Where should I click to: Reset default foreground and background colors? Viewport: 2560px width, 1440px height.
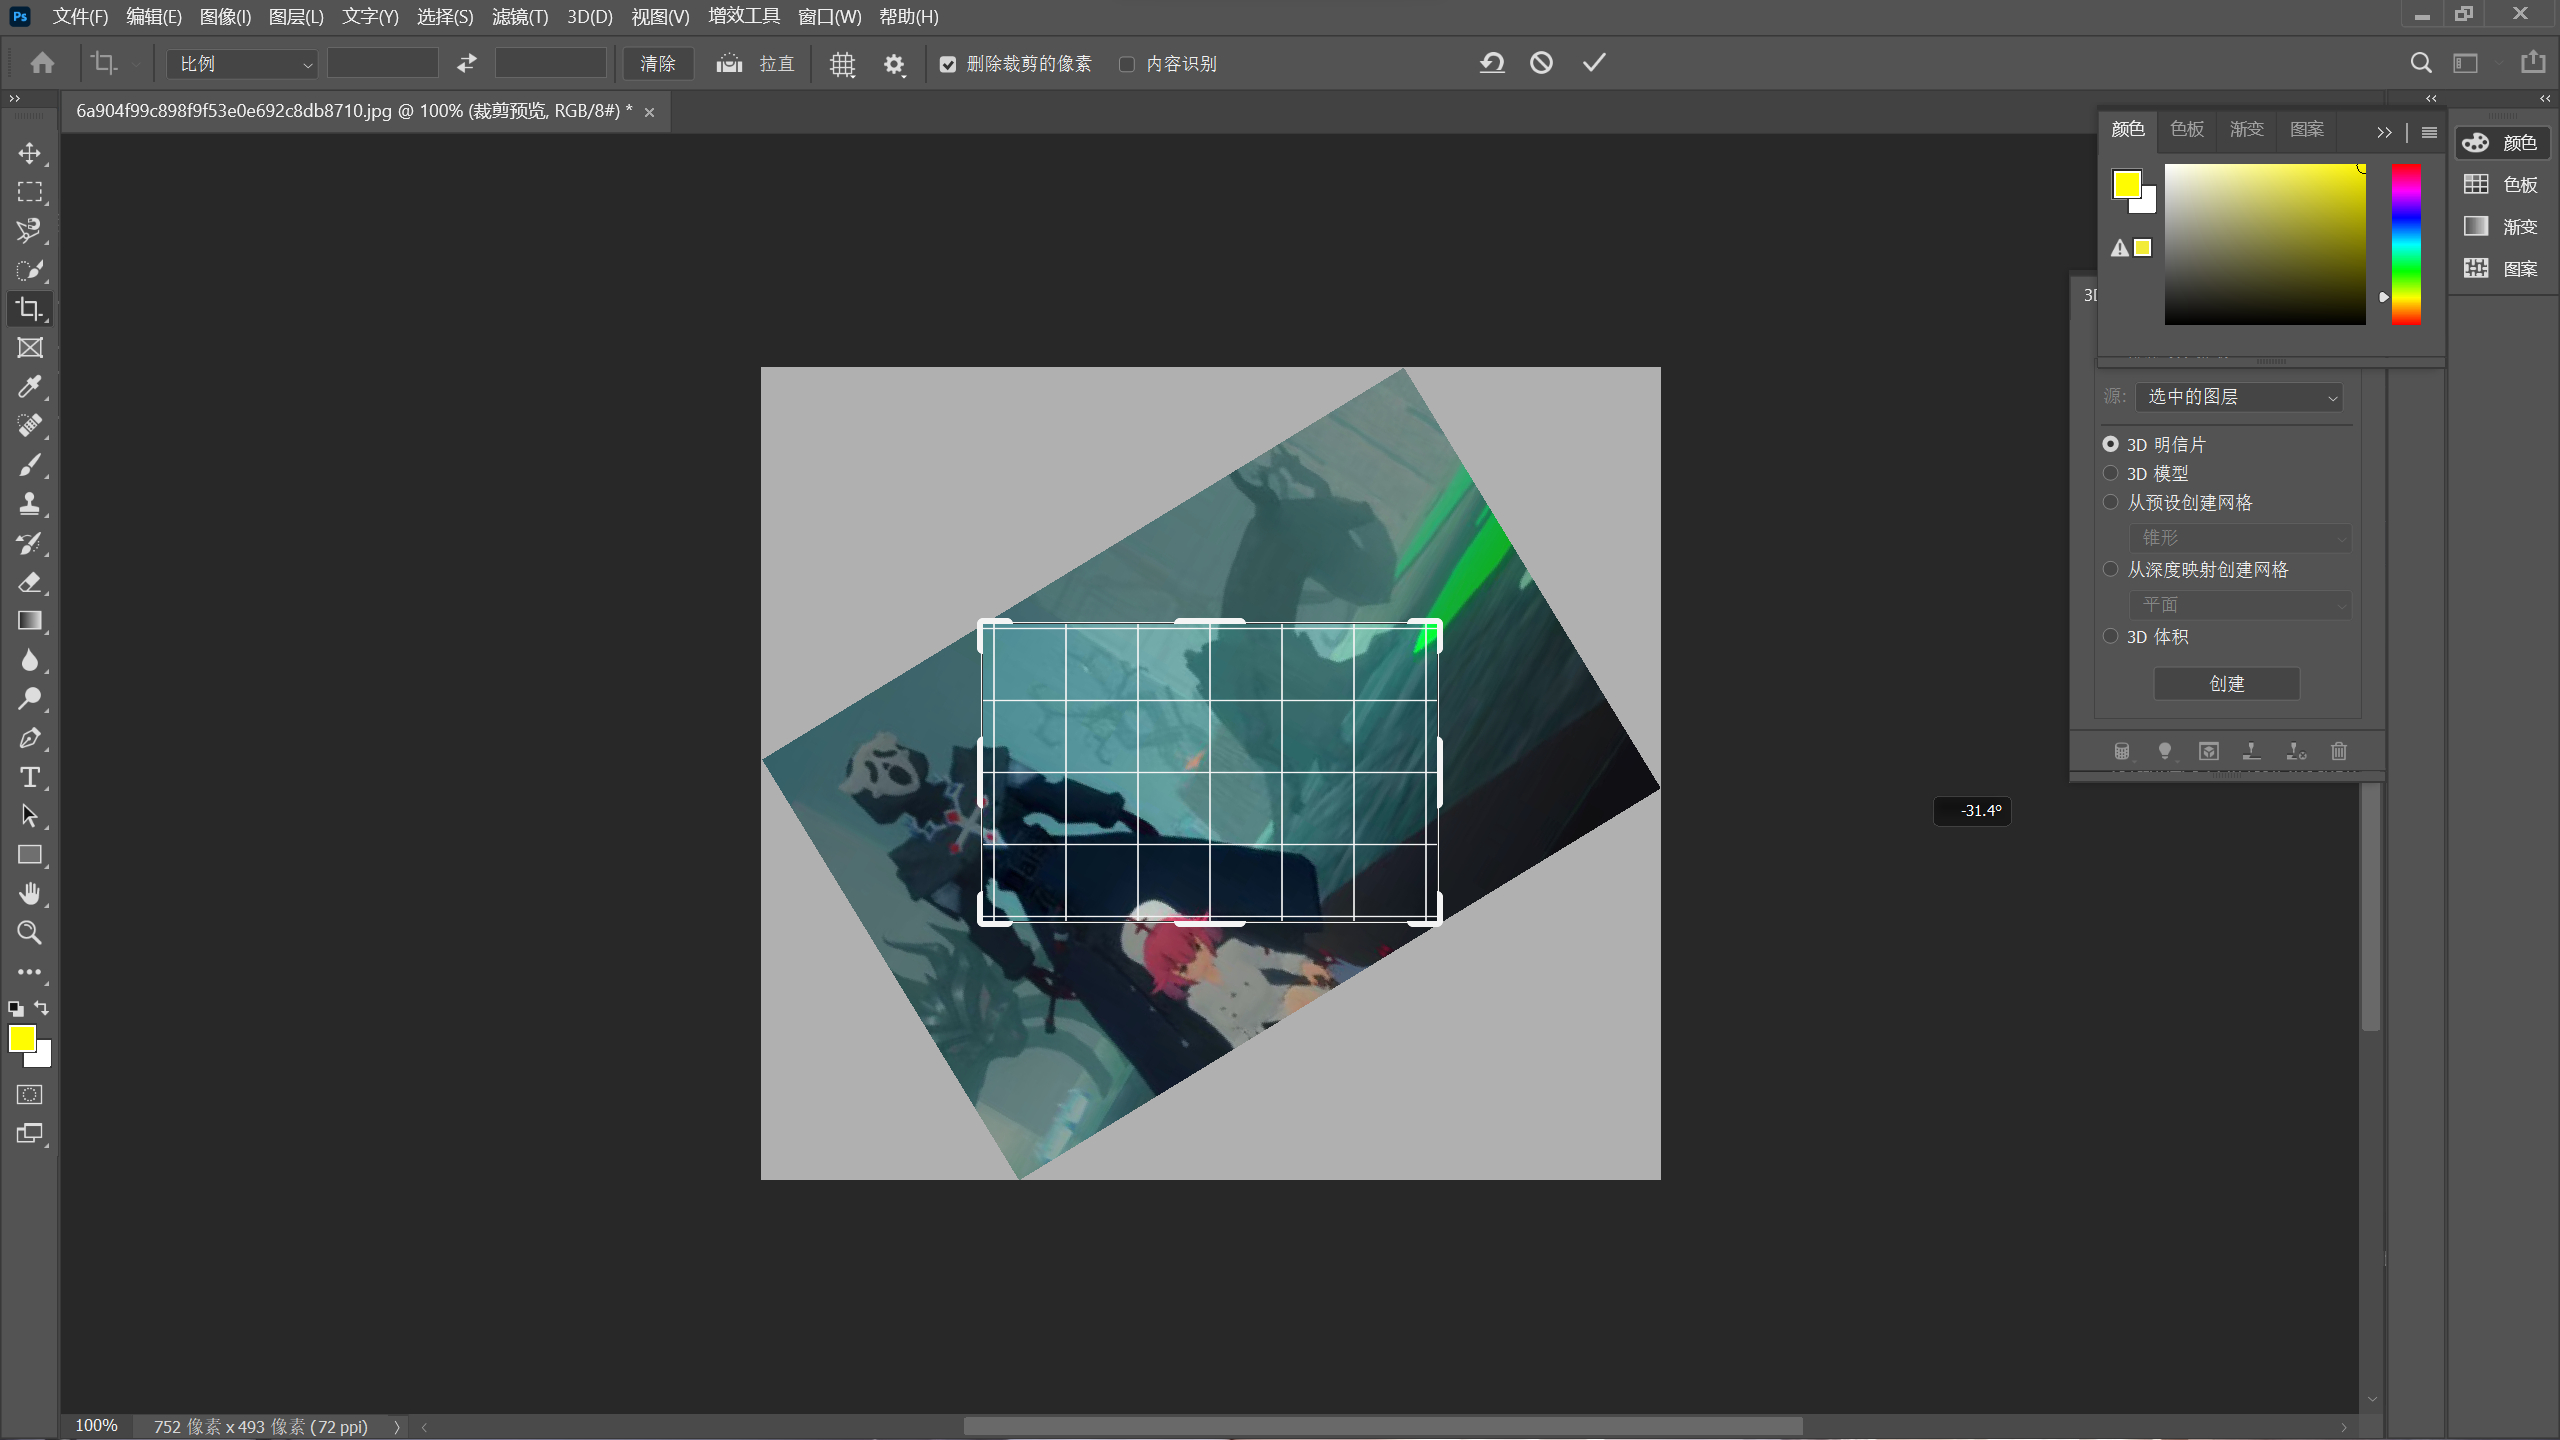pyautogui.click(x=15, y=1009)
